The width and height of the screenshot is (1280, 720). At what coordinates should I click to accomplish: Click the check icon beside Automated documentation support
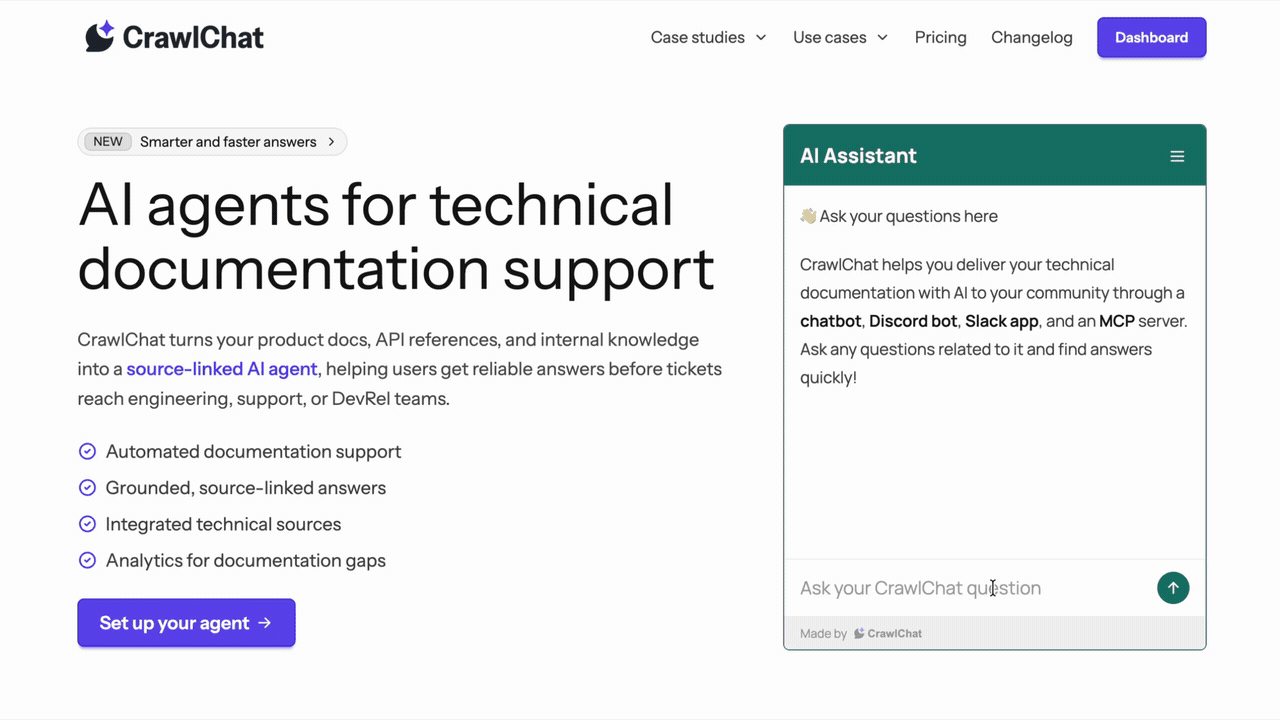(x=87, y=452)
